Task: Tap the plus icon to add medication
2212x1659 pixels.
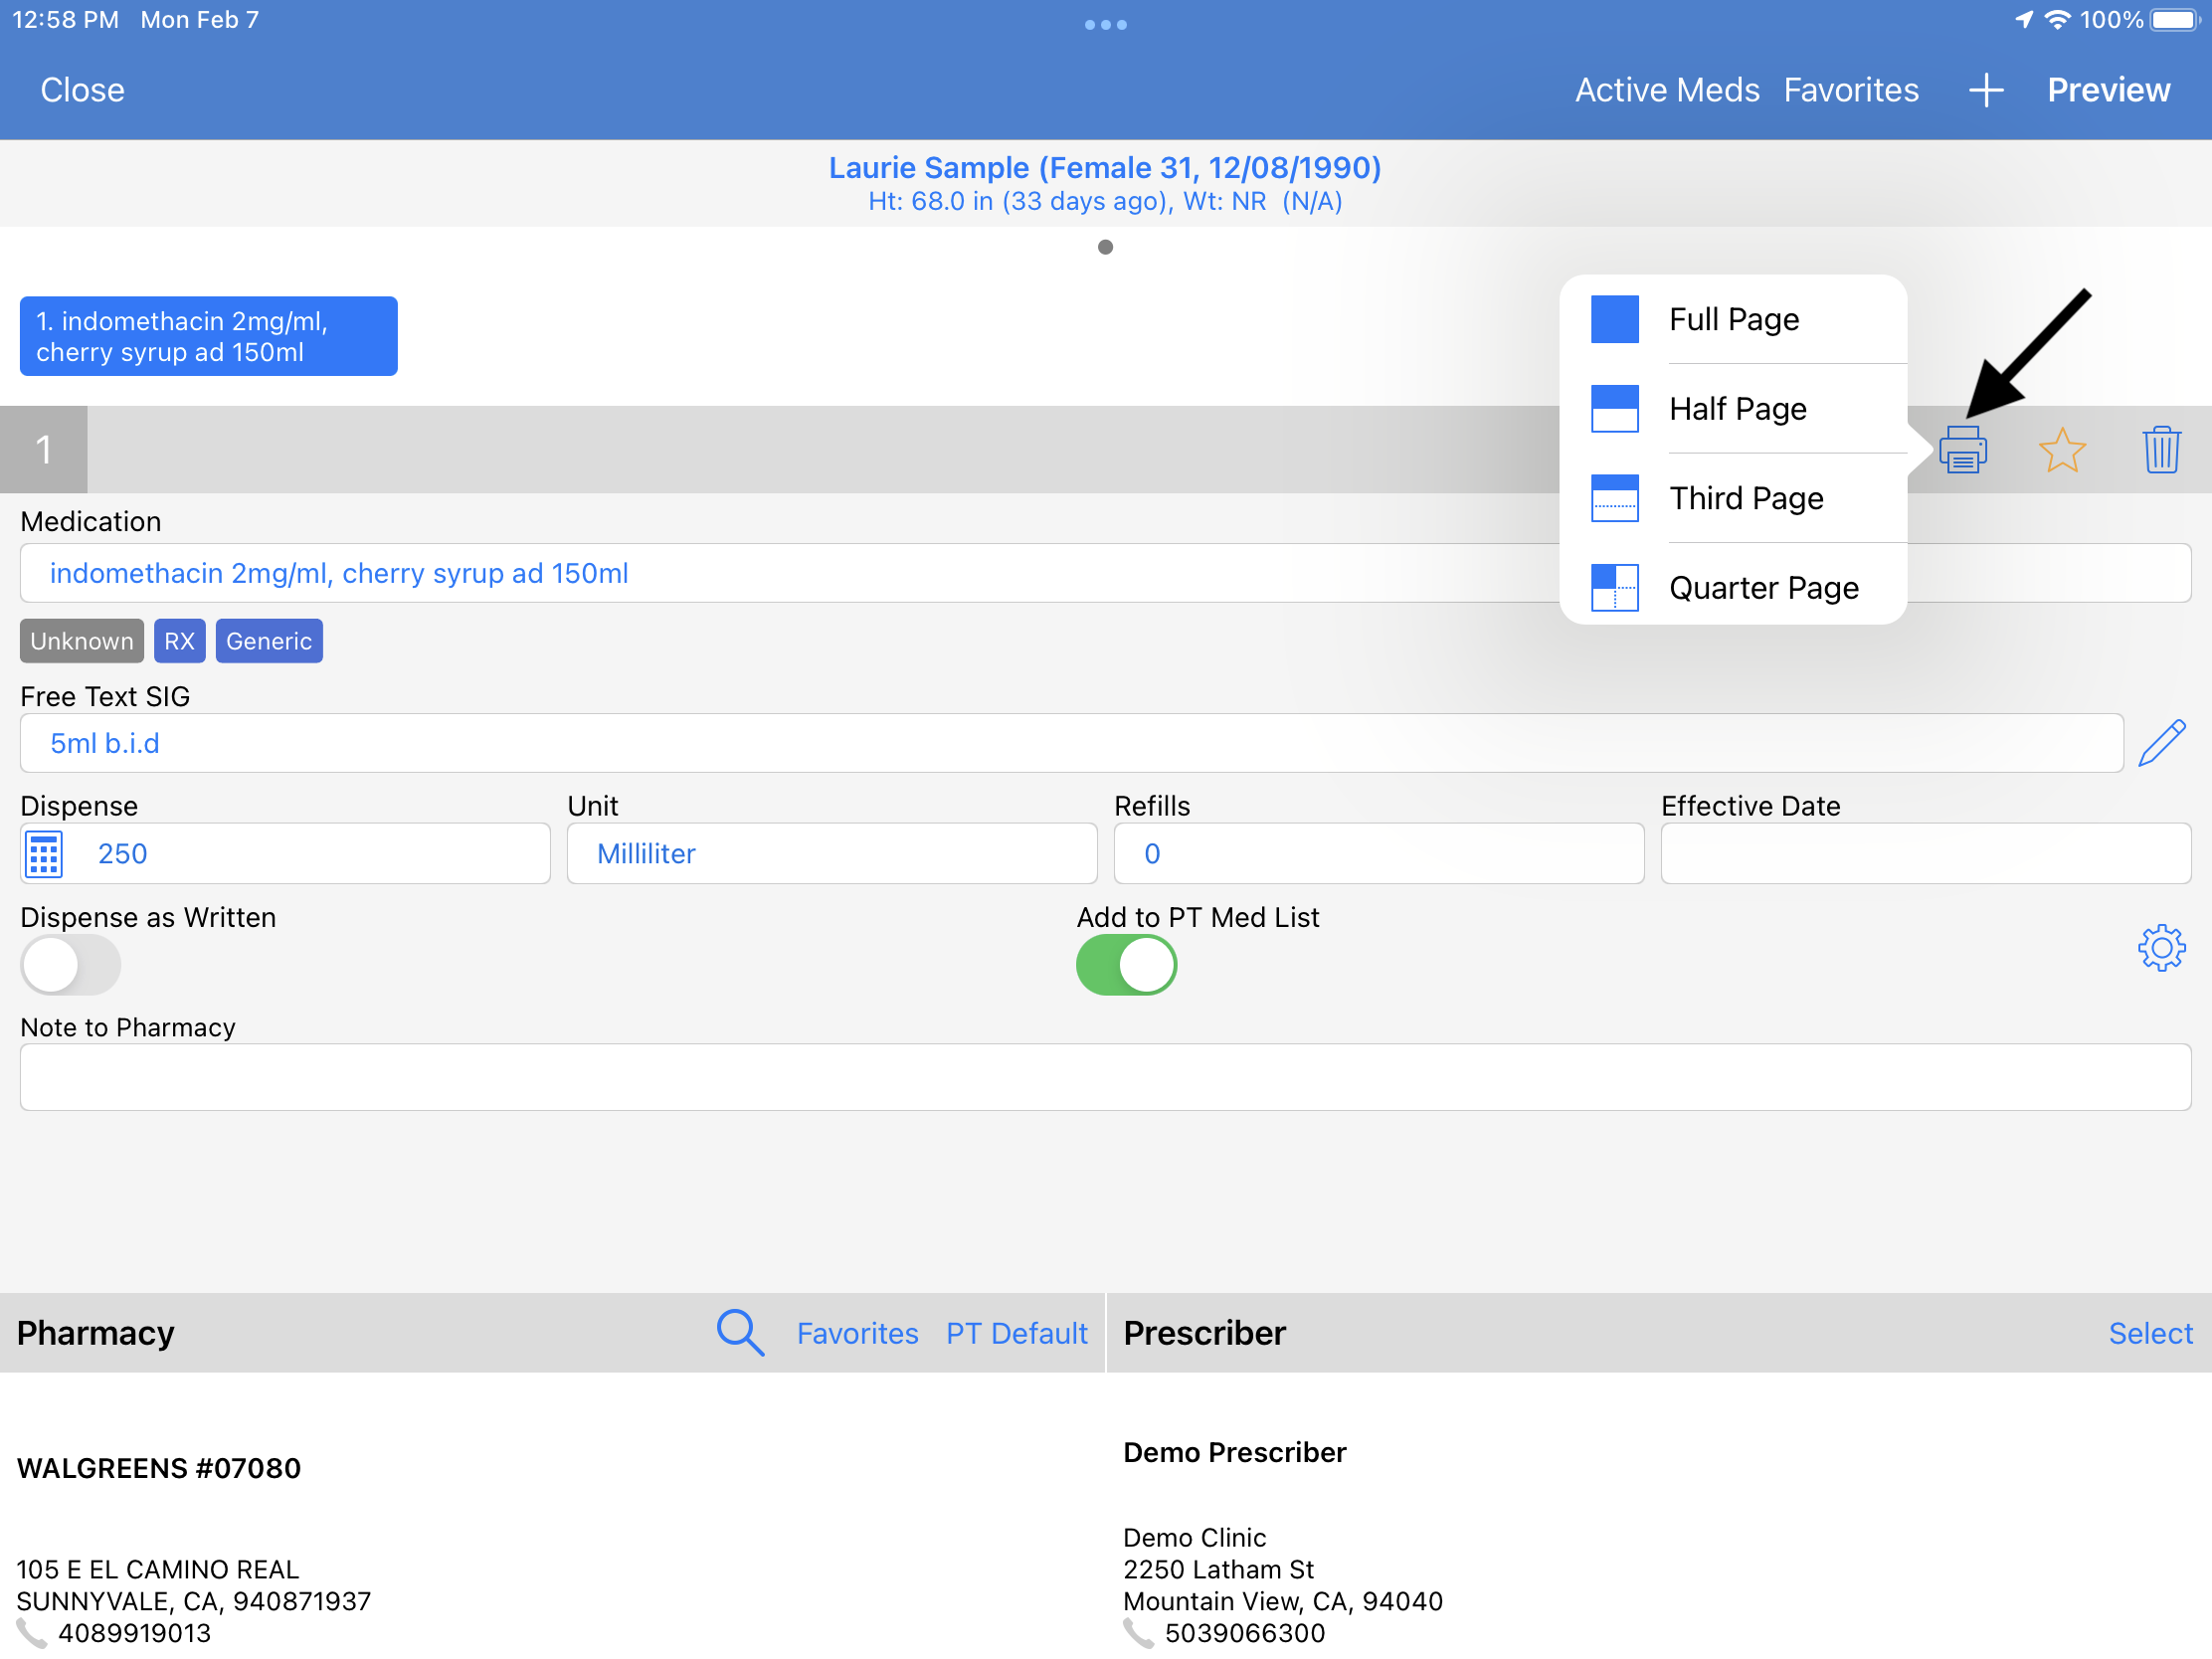Action: [x=1985, y=90]
